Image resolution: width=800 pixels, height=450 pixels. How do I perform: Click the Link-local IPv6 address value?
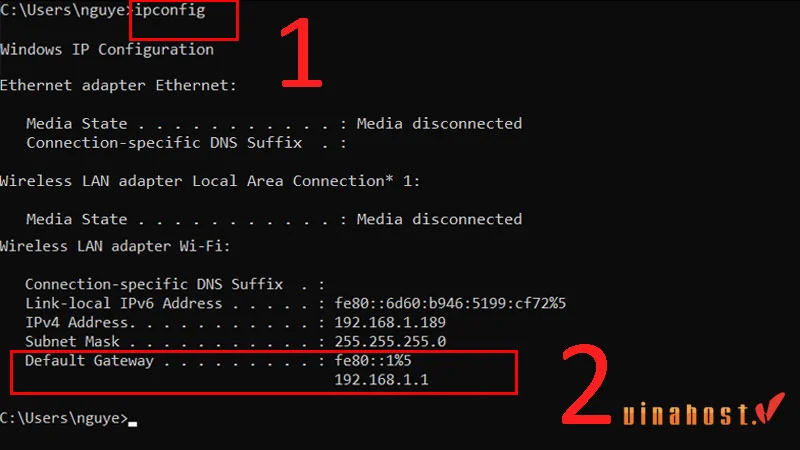click(450, 304)
